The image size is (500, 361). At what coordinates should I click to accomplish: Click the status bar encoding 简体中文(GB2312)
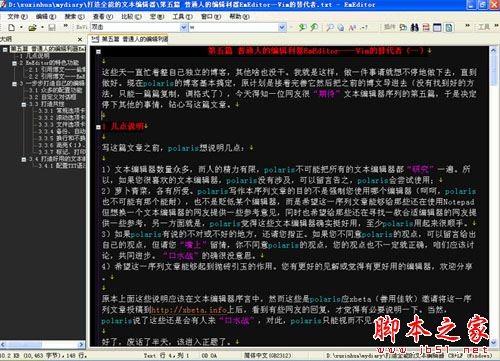pos(268,356)
